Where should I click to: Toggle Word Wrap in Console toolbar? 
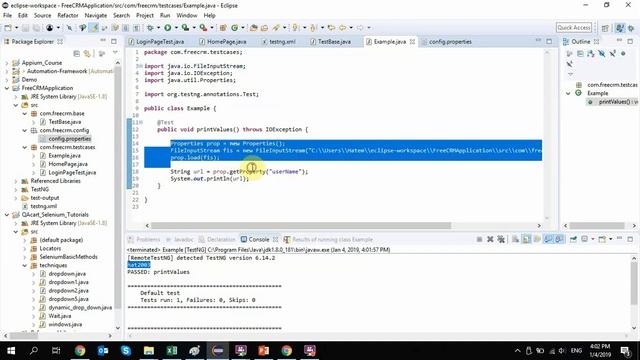(538, 239)
